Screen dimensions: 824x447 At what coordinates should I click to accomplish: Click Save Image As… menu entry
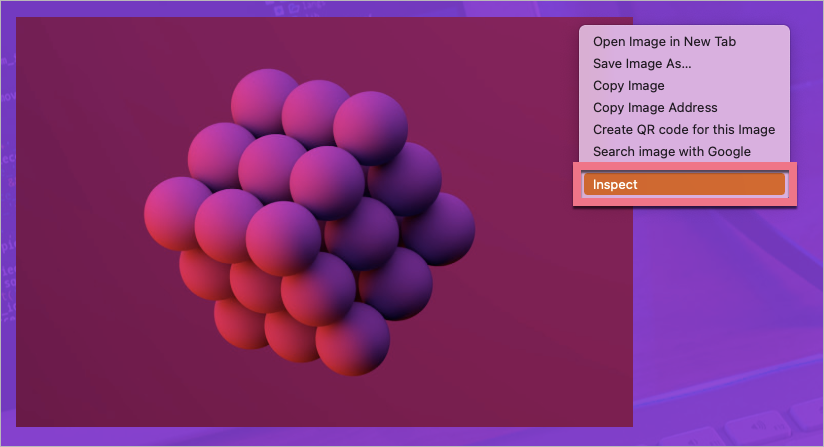pos(642,64)
